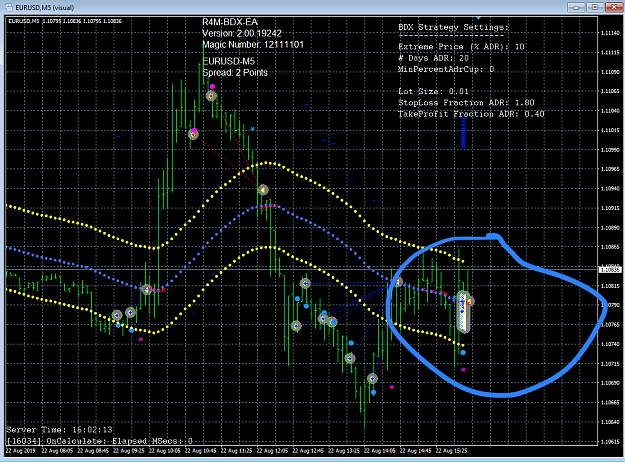This screenshot has width=625, height=462.
Task: Click the white highlighted candle box near 15:25
Action: click(x=463, y=312)
